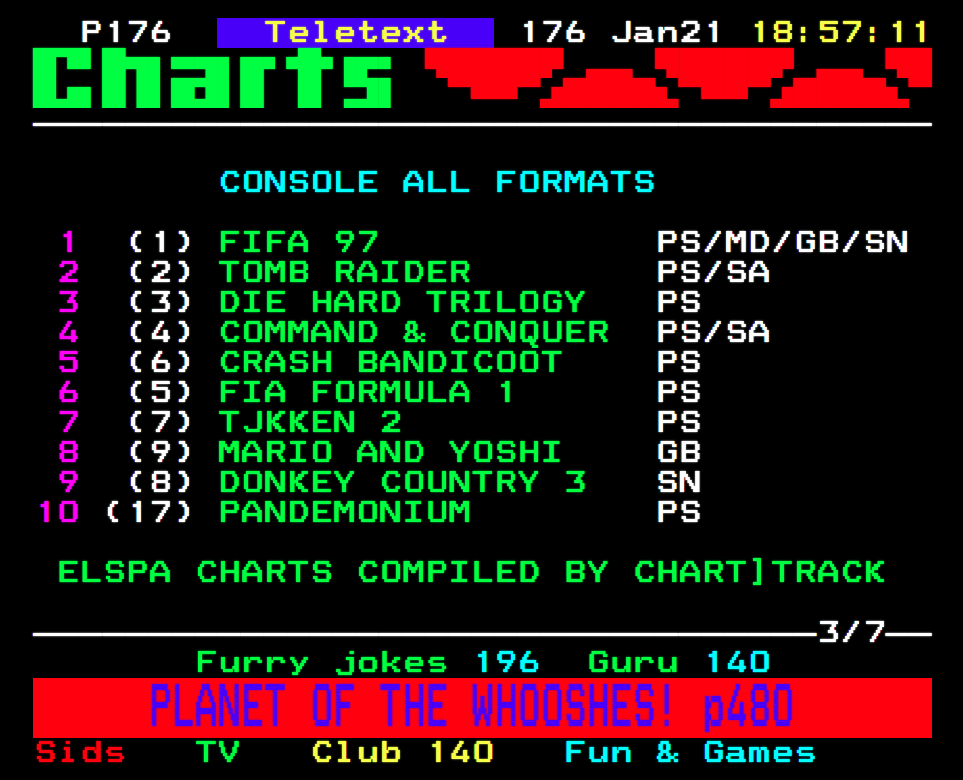The image size is (963, 780).
Task: Click the PS/SA format beside COMMAND & CONQUER
Action: [713, 332]
